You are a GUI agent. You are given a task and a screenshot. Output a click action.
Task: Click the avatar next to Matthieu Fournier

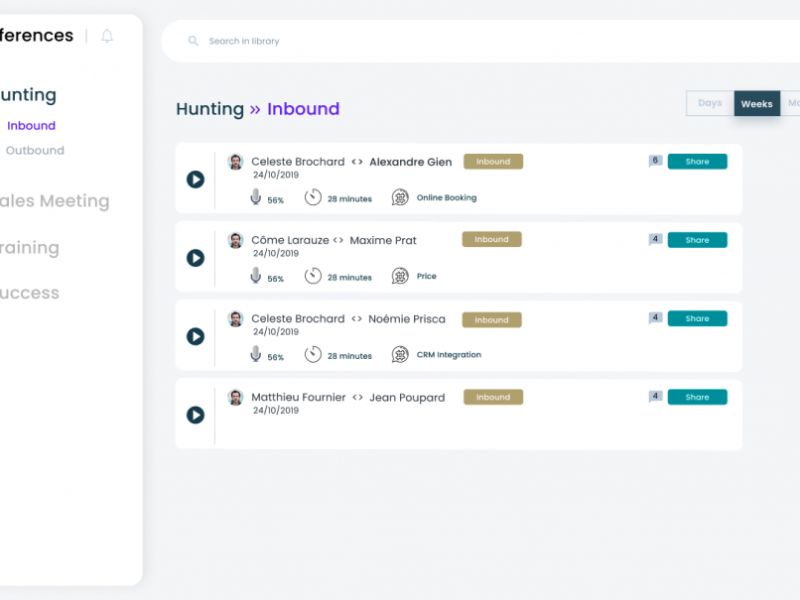click(x=235, y=397)
